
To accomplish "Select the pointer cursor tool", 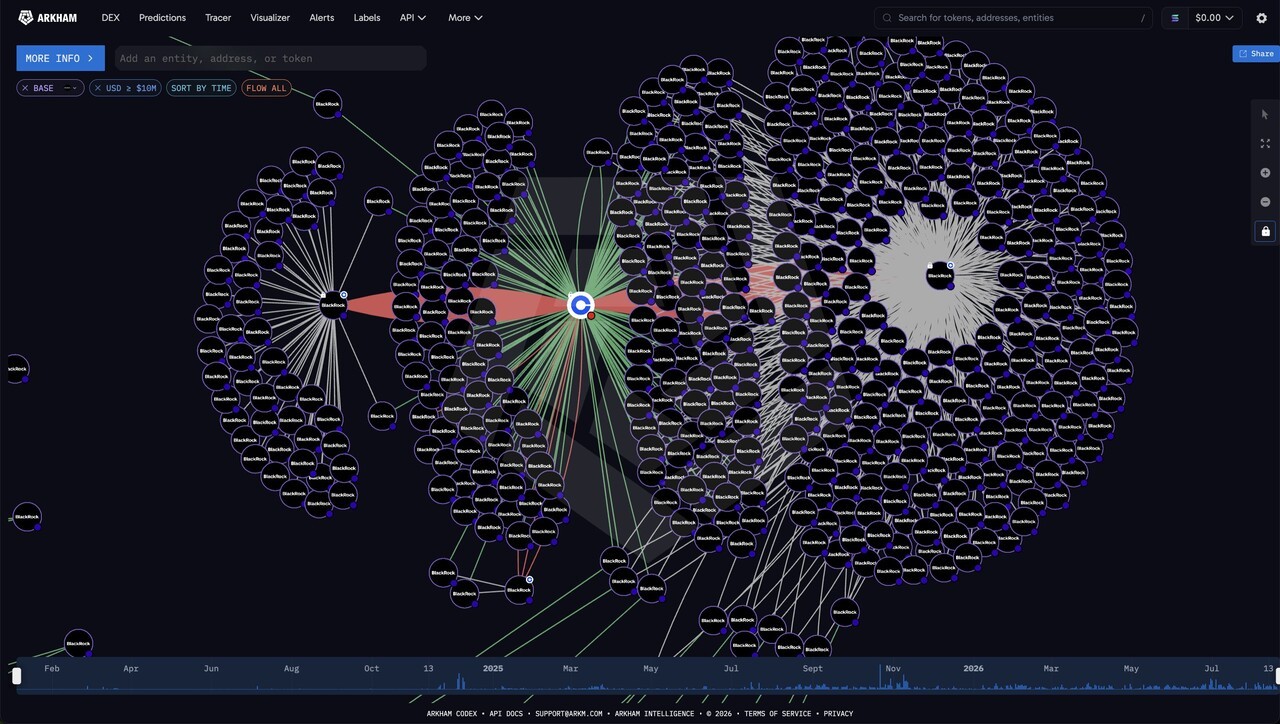I will point(1265,115).
